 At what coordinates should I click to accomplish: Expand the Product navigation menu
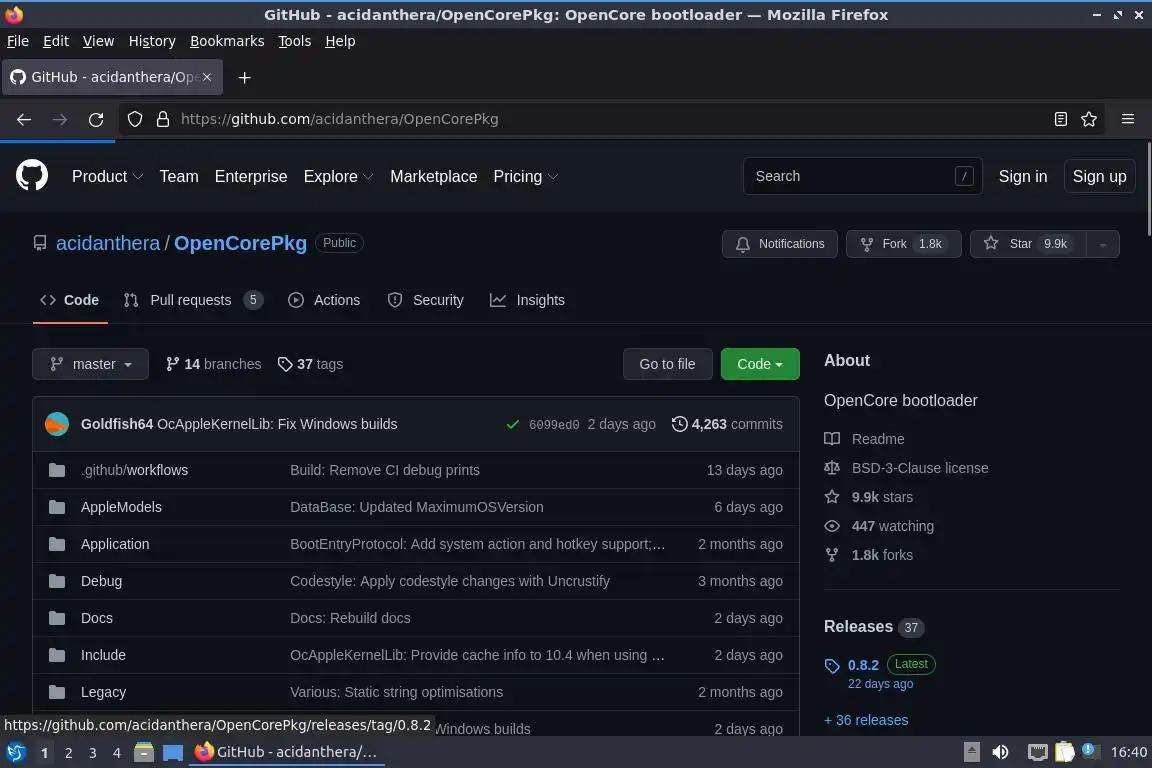[107, 176]
